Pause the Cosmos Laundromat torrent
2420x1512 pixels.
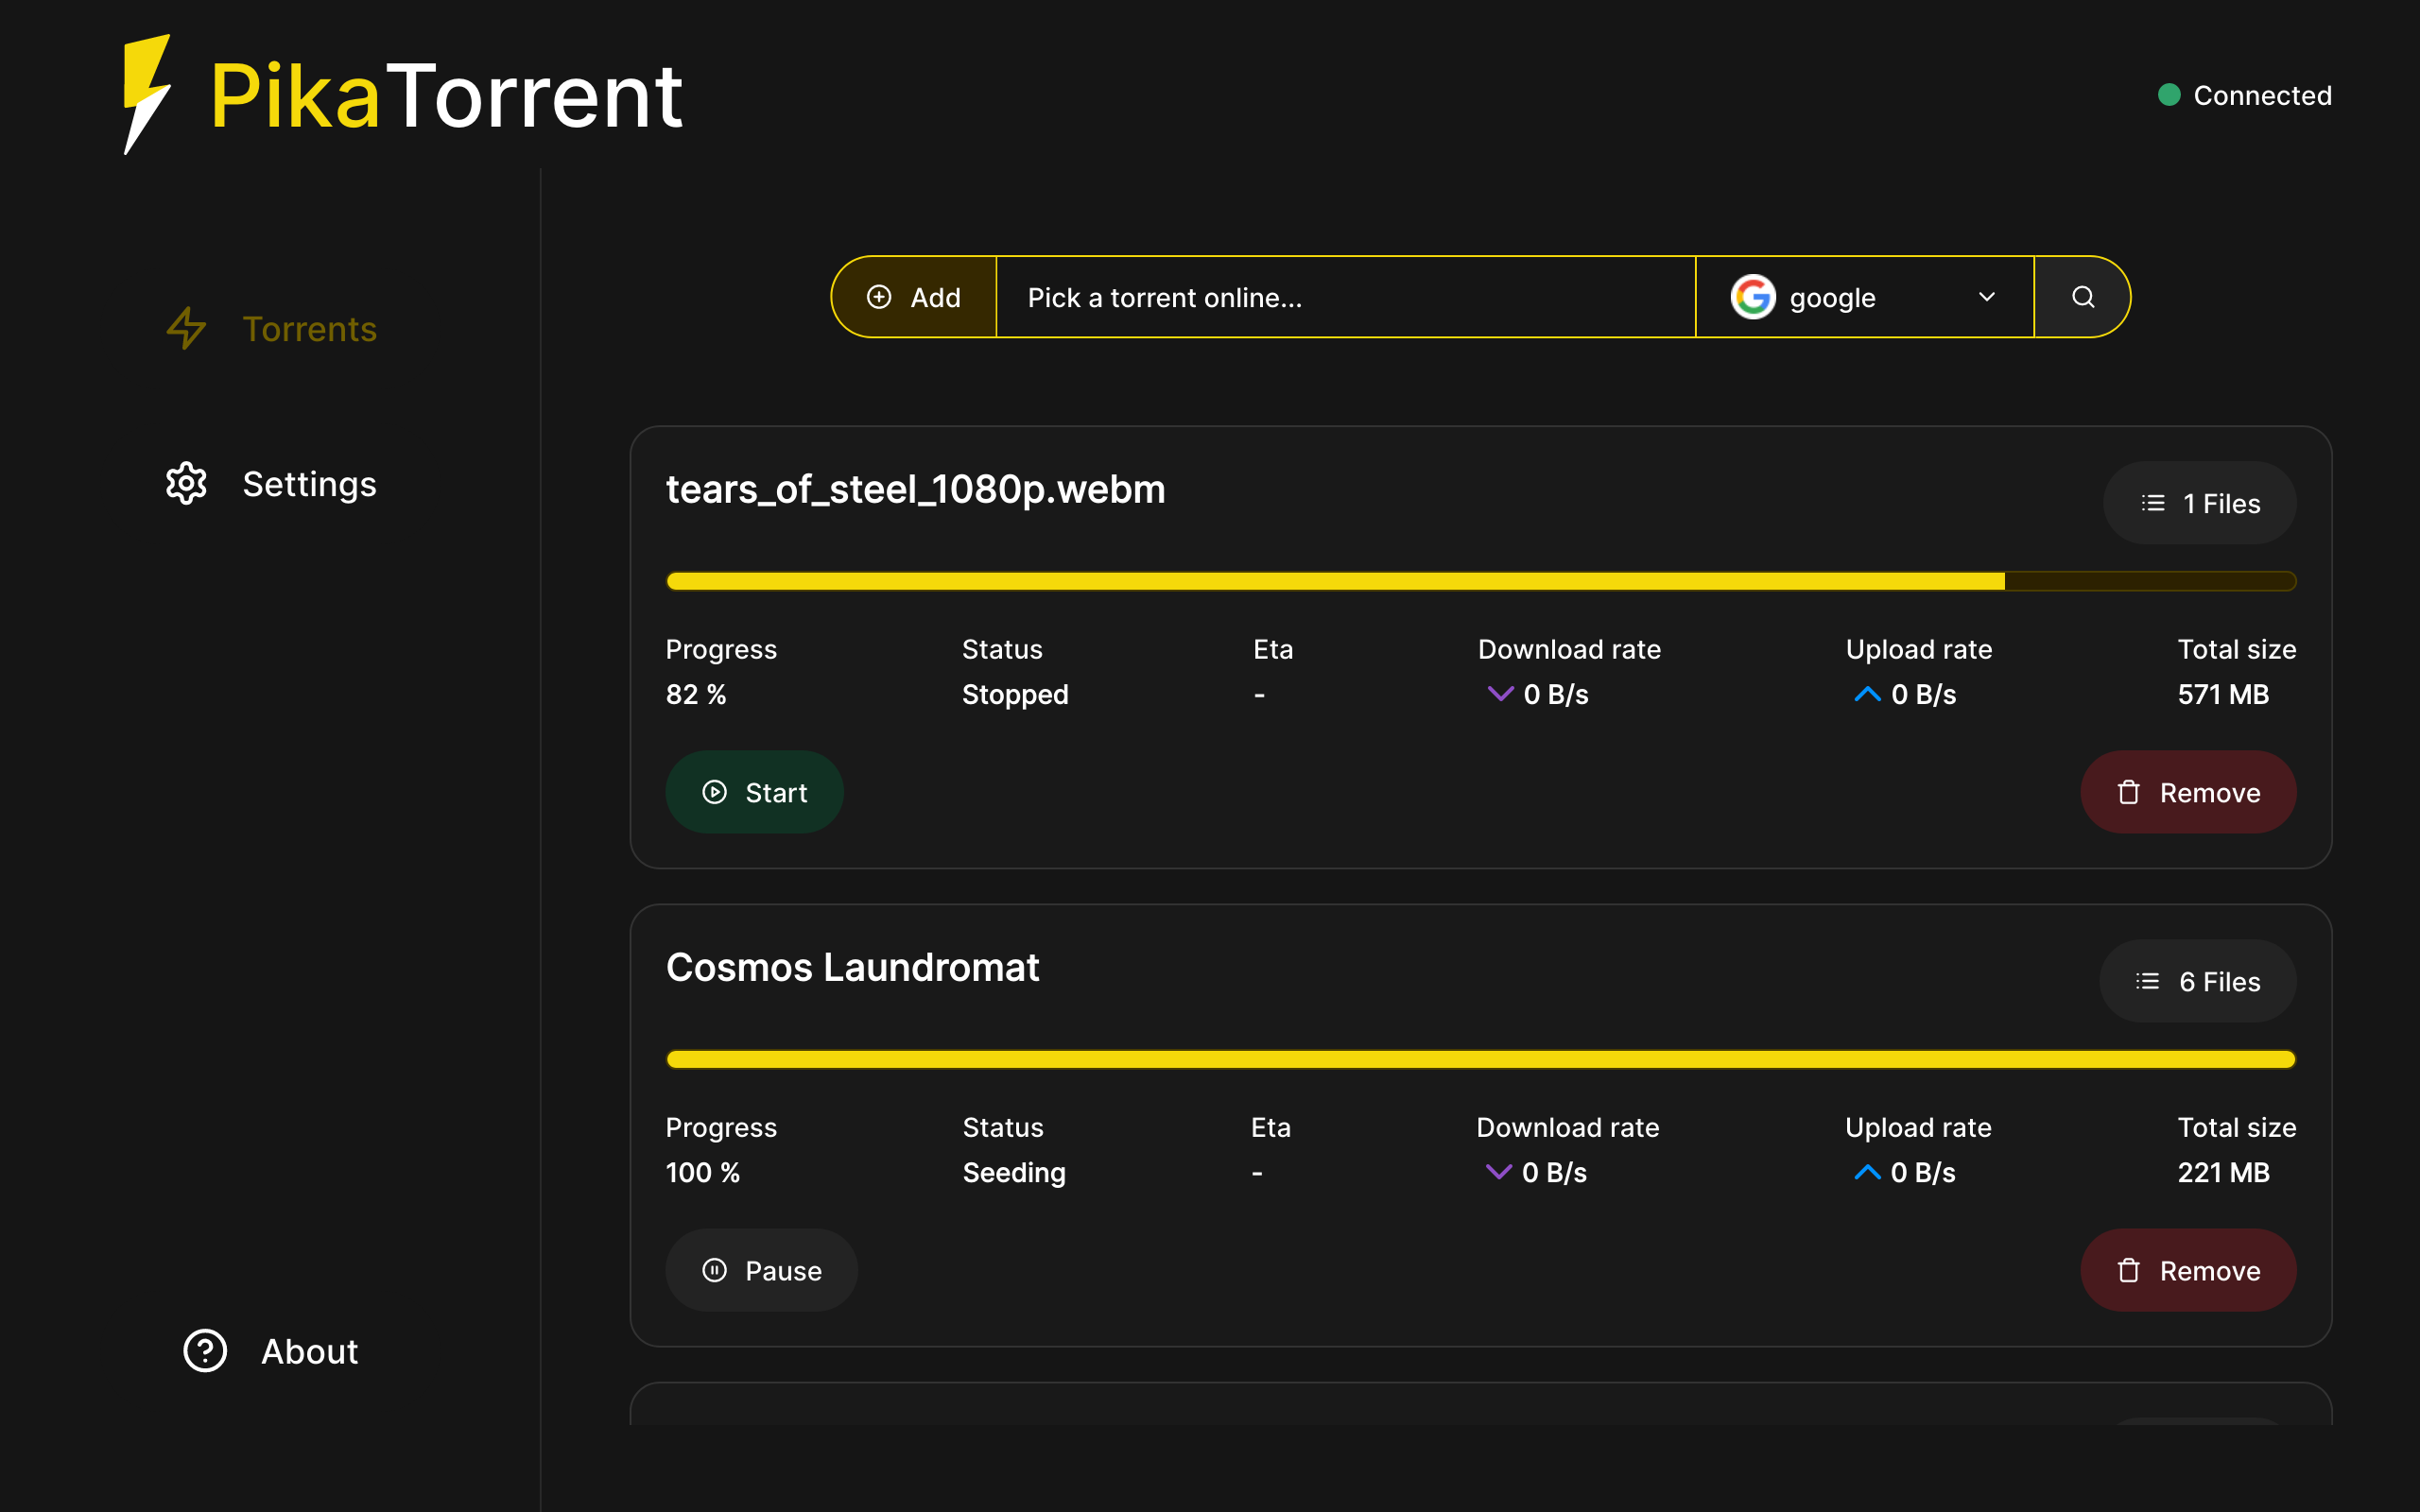tap(762, 1270)
